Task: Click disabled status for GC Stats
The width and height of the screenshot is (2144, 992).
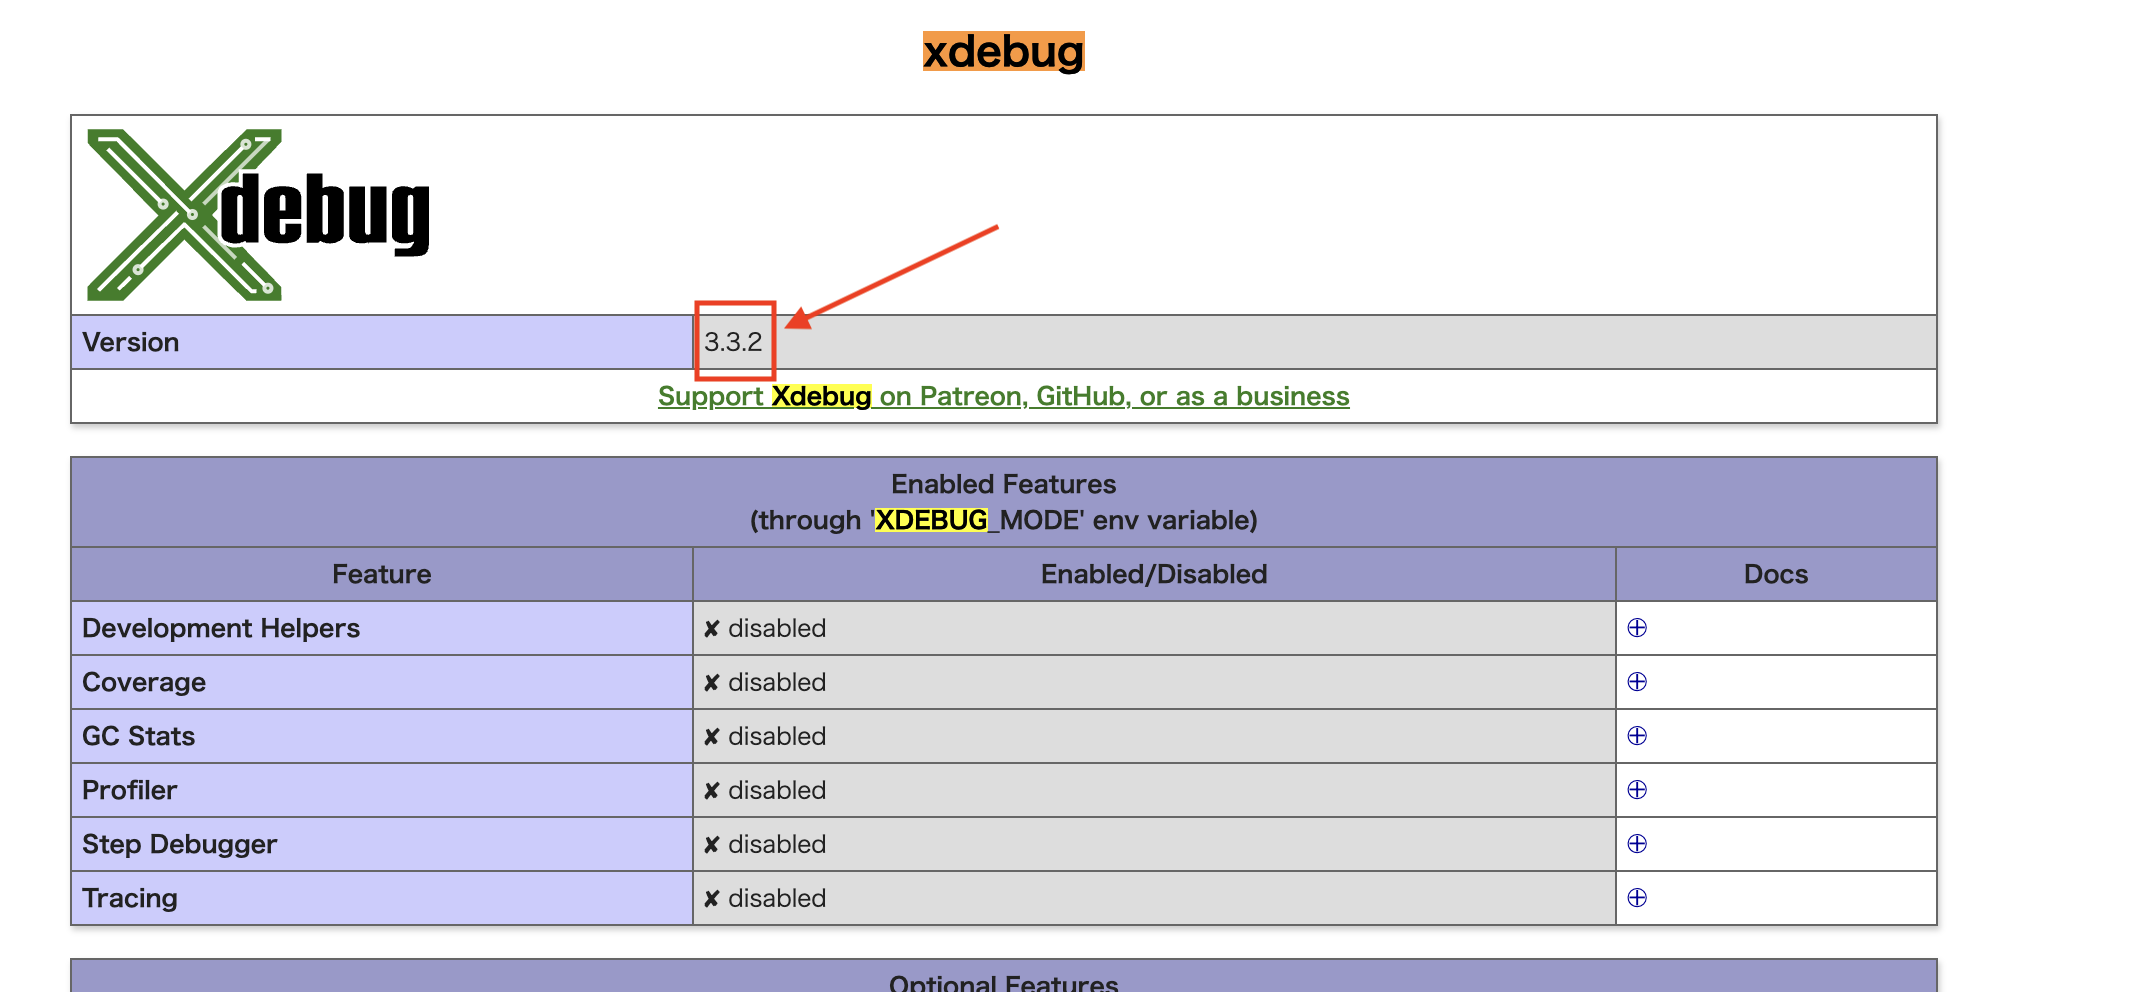Action: tap(765, 736)
